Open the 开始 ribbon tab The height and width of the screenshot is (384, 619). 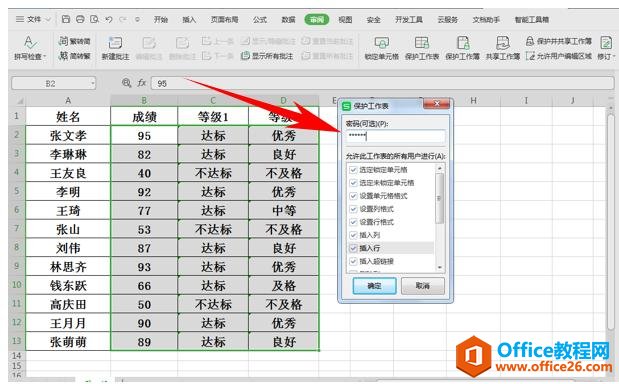[161, 19]
